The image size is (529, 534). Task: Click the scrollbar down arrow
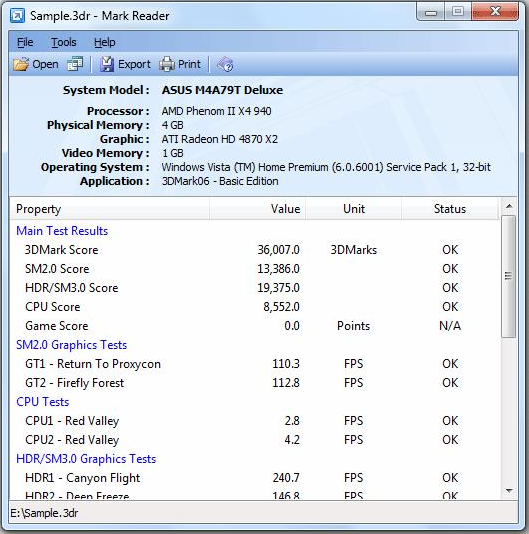click(x=509, y=491)
